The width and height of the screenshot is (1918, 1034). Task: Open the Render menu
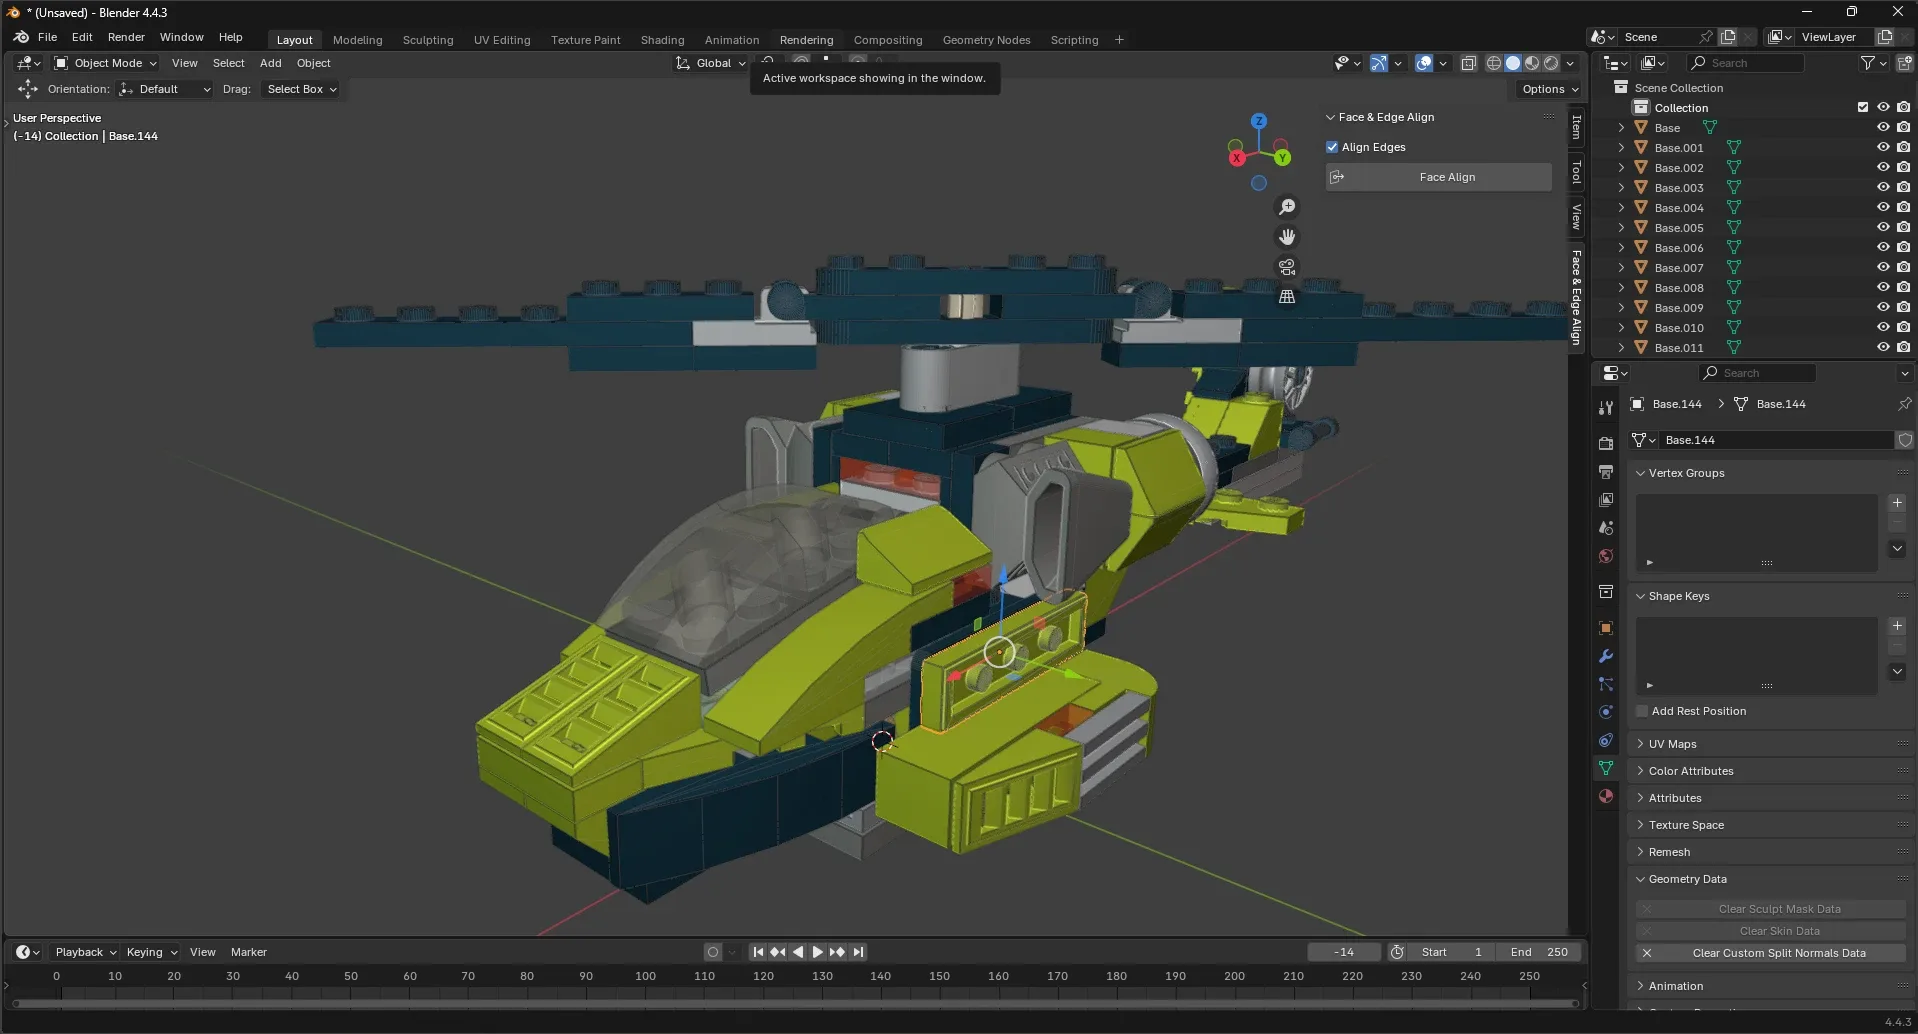coord(126,37)
